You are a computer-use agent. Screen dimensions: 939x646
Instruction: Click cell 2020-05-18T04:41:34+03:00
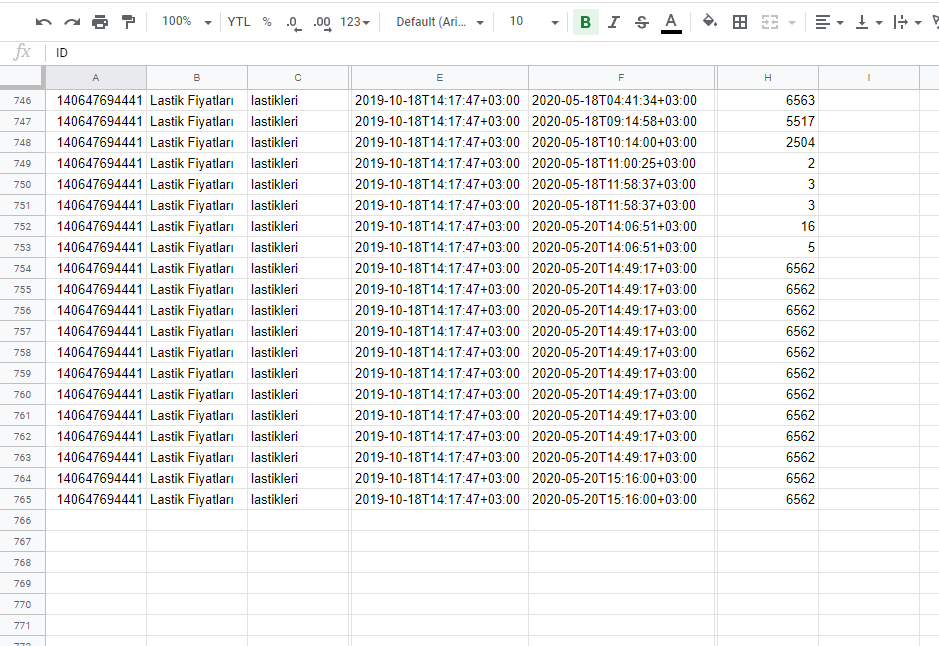[x=621, y=101]
